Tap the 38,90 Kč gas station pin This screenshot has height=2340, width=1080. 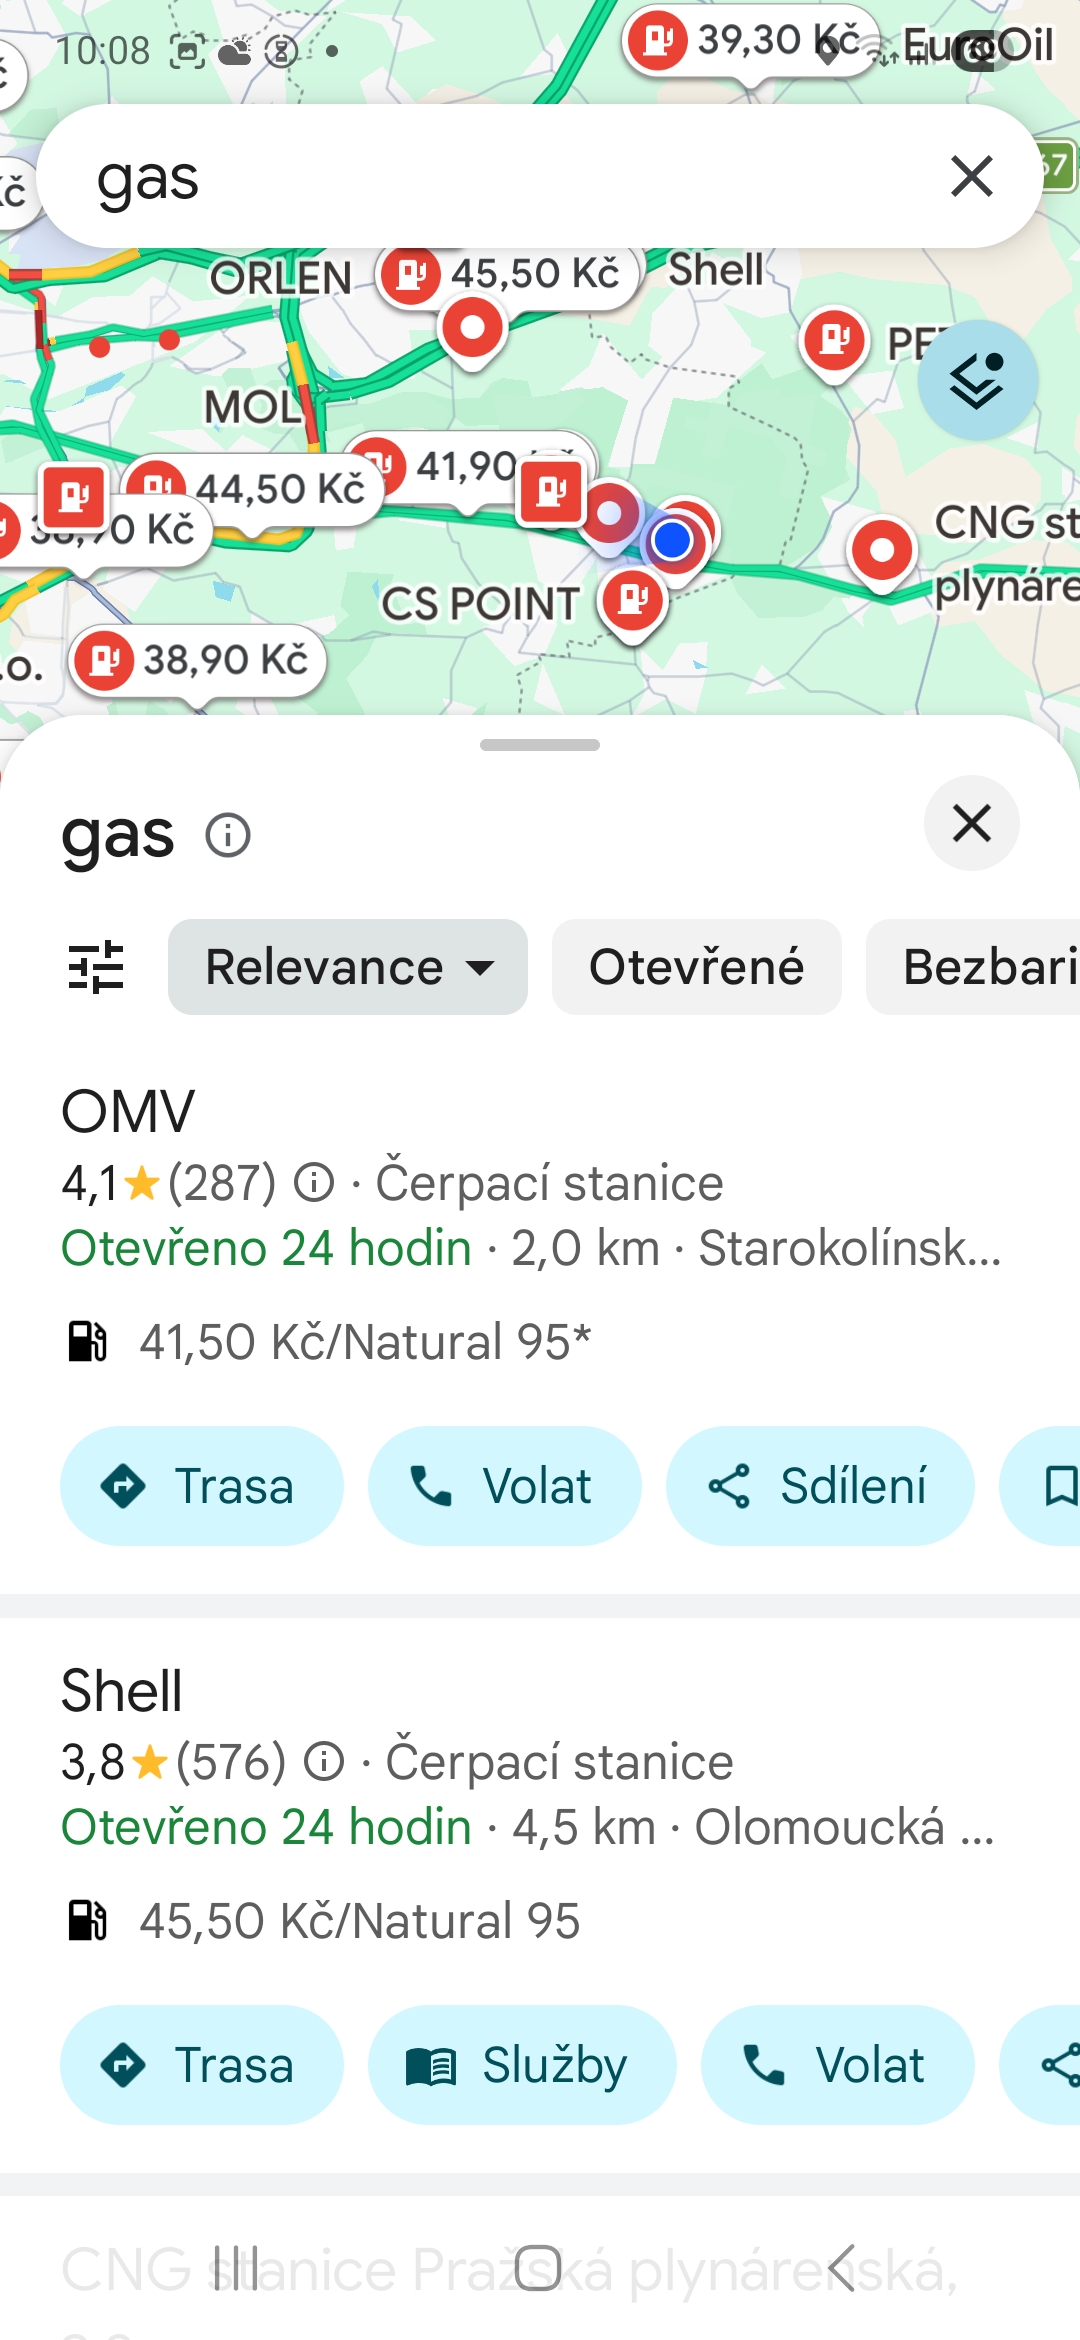tap(198, 660)
